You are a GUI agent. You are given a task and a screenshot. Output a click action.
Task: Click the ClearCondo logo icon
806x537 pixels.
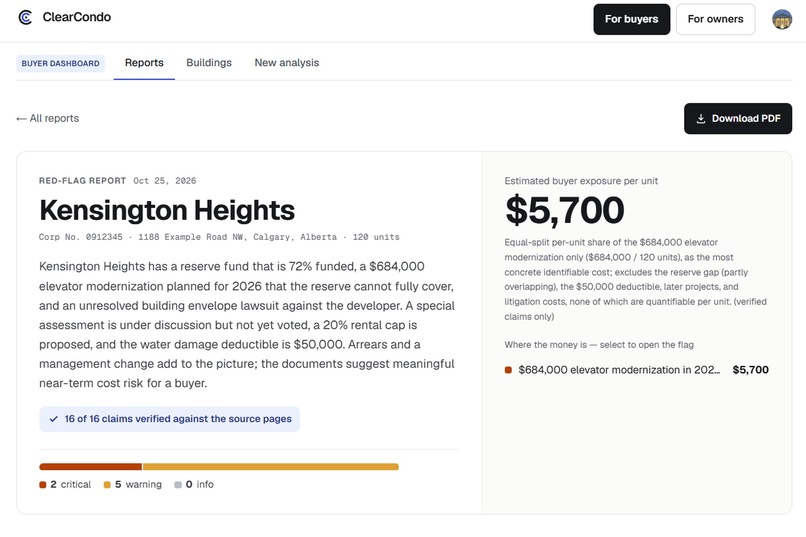(25, 17)
